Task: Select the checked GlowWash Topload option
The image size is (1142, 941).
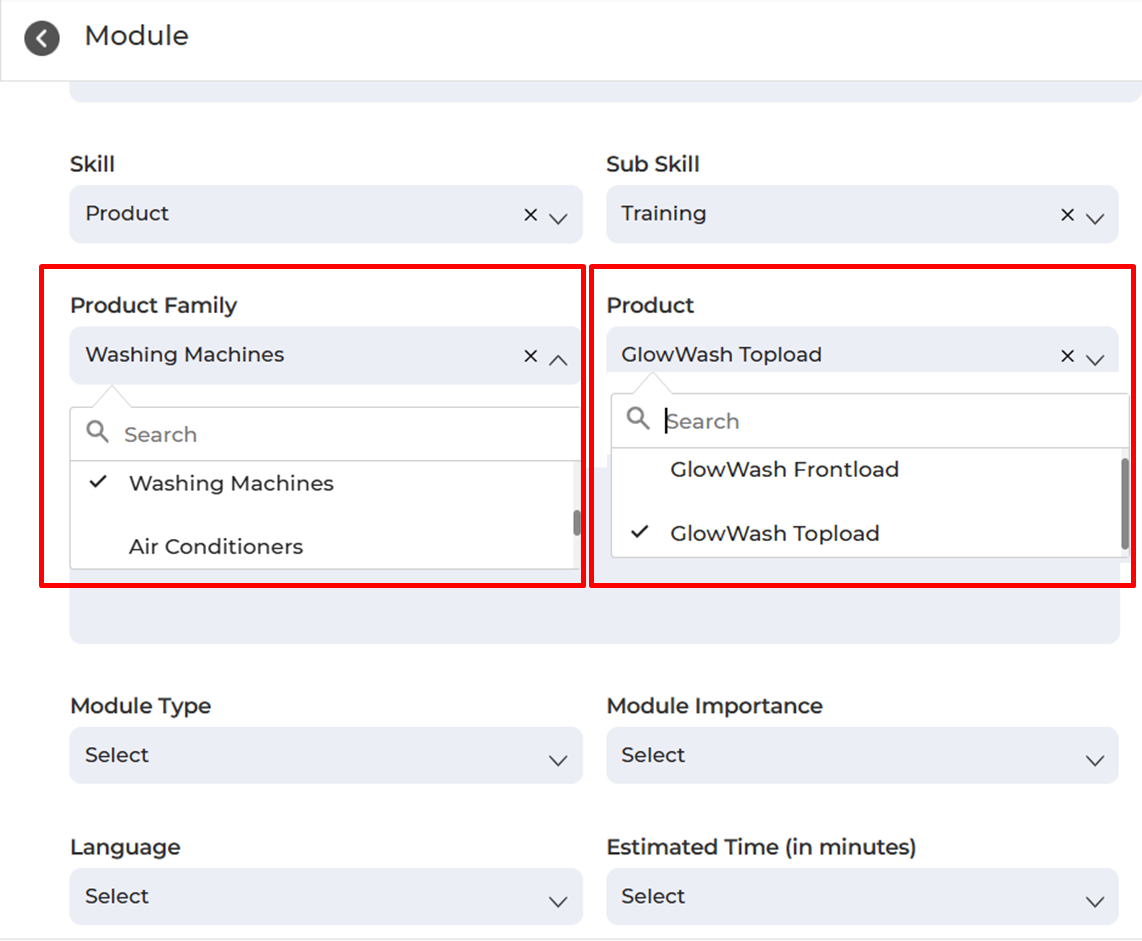Action: (x=774, y=534)
